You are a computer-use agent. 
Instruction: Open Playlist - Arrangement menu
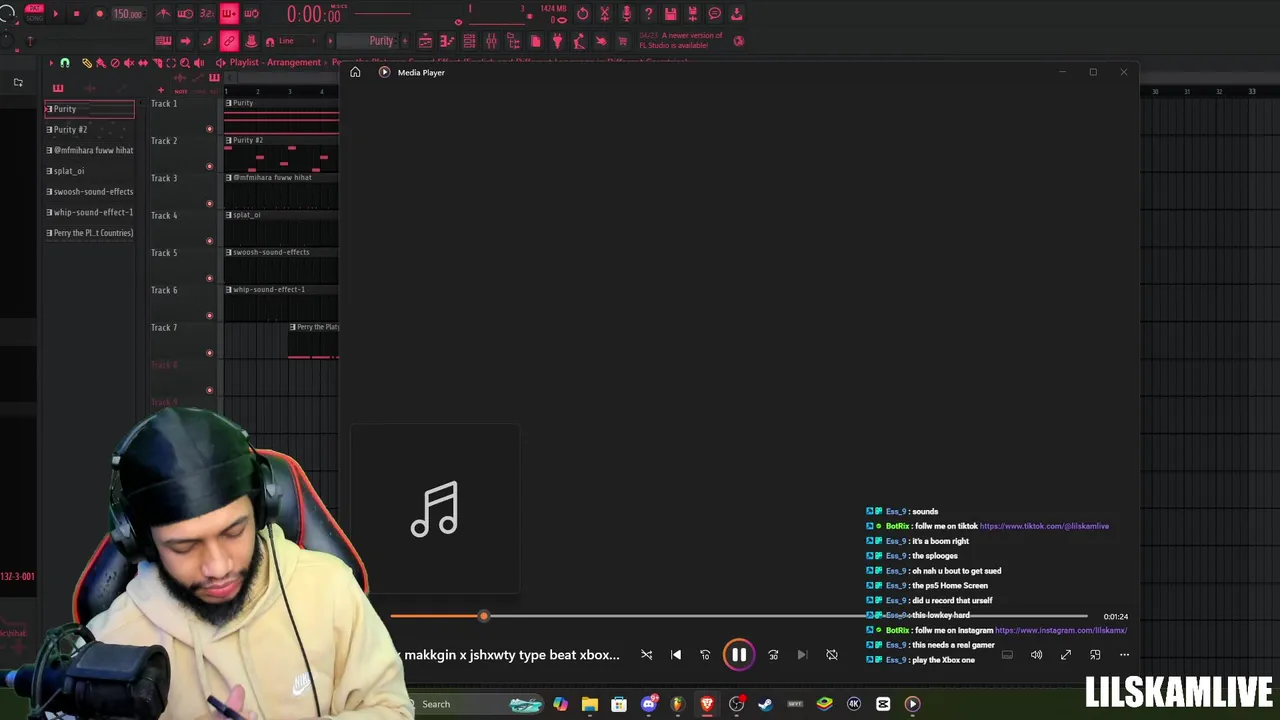click(x=275, y=62)
